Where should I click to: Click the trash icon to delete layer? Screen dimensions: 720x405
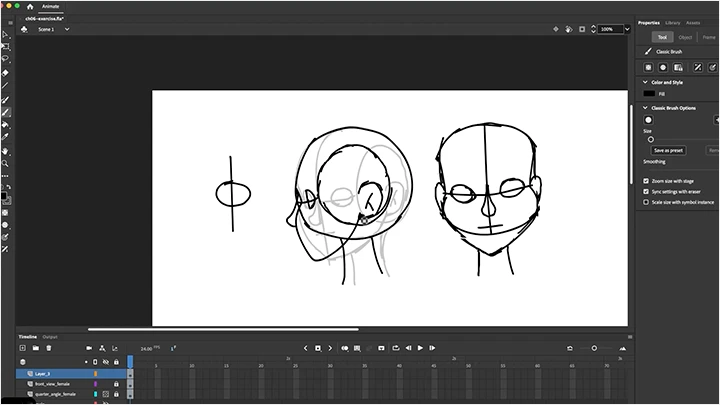[x=49, y=348]
